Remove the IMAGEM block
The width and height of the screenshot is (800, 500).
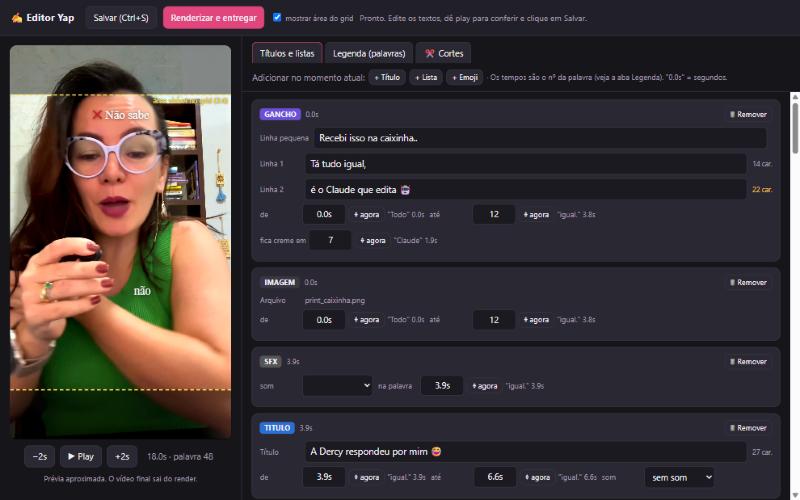click(x=748, y=282)
